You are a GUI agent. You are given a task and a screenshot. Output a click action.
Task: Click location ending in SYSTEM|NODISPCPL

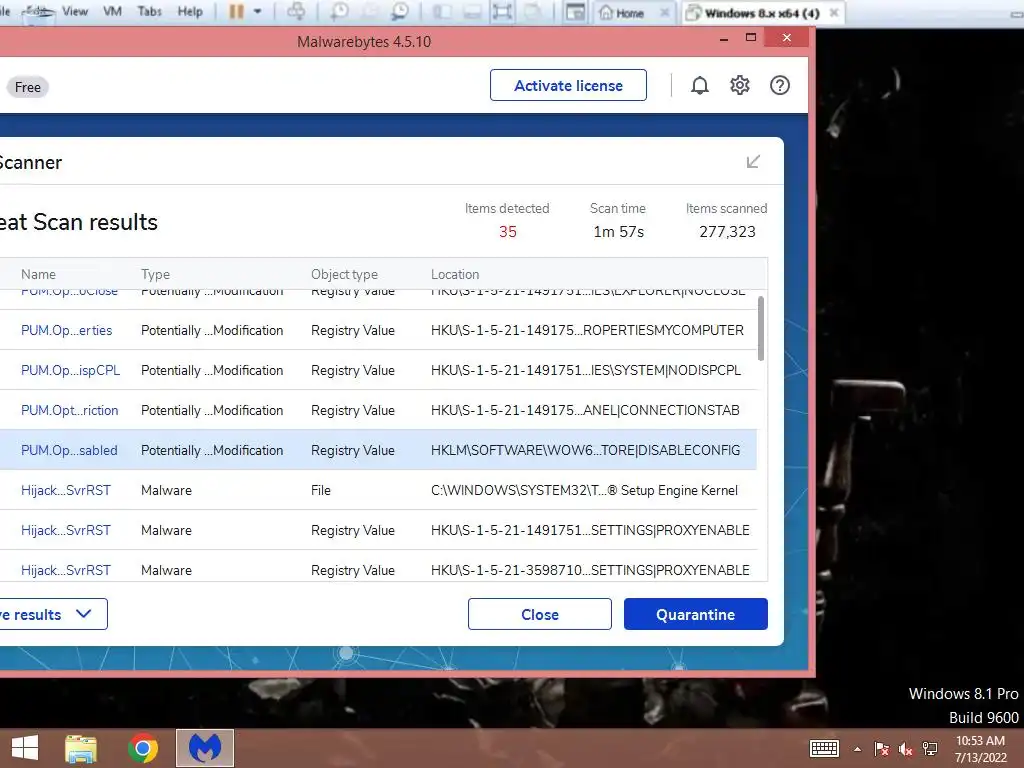point(586,370)
